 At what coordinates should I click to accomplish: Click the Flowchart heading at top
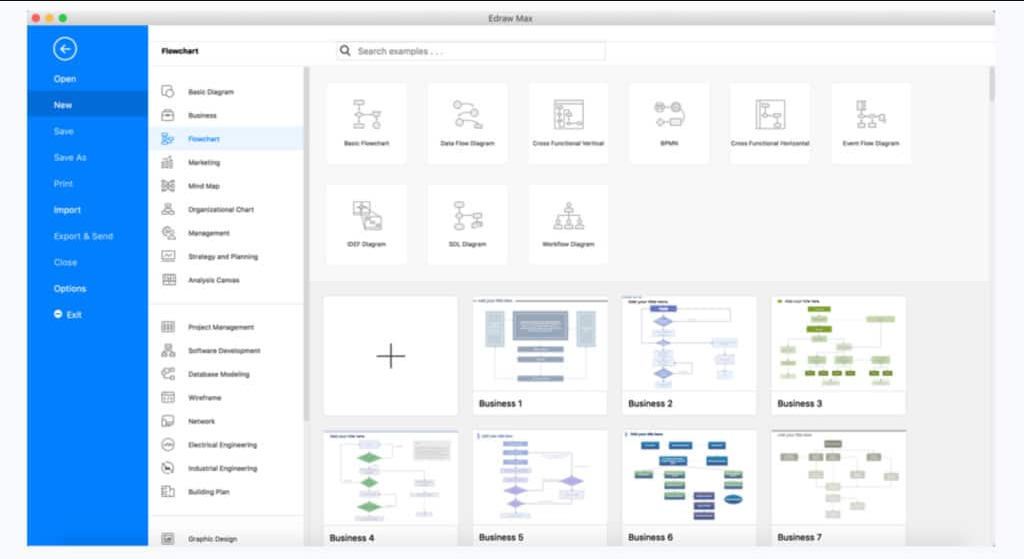pyautogui.click(x=180, y=51)
